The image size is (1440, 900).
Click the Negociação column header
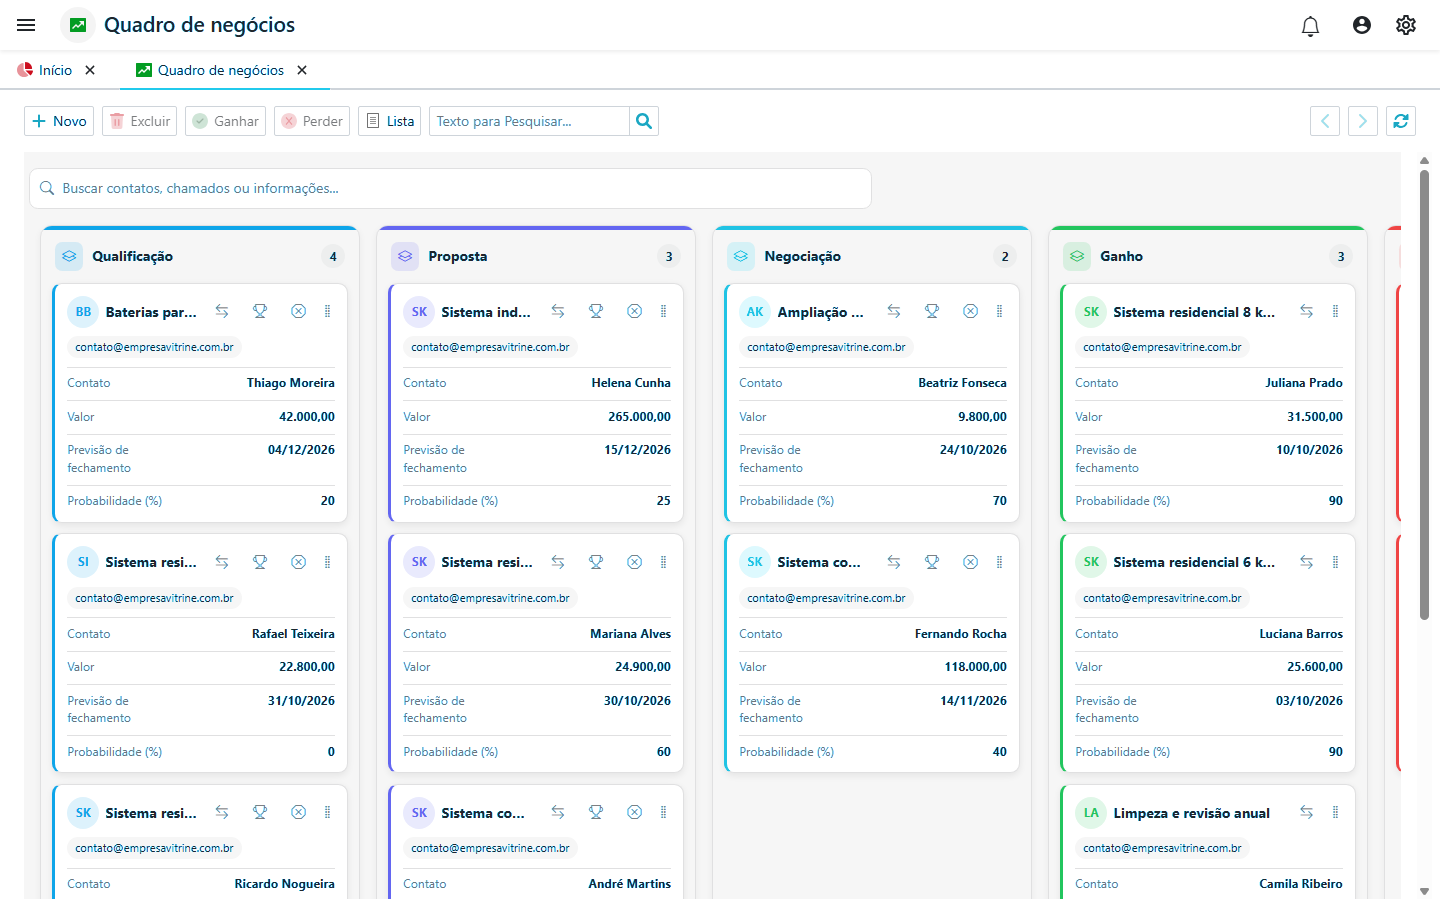[872, 256]
